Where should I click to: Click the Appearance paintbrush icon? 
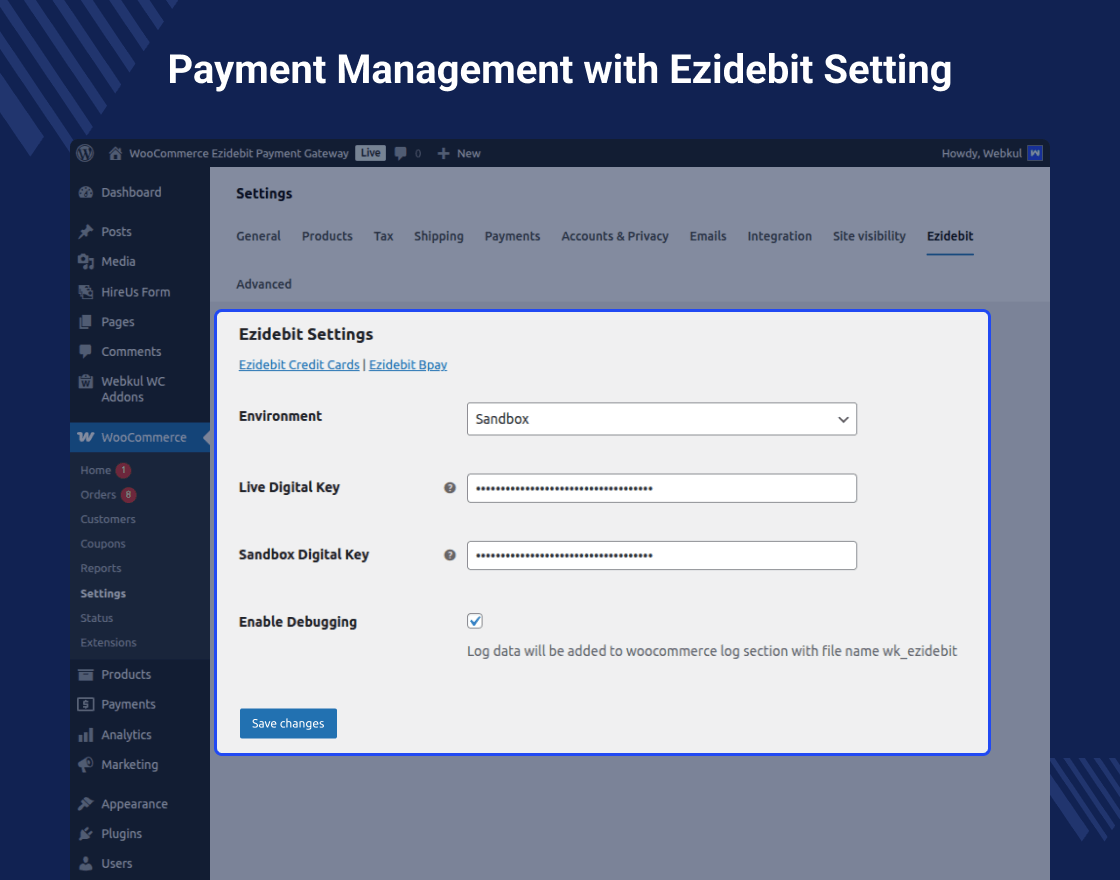(x=86, y=804)
